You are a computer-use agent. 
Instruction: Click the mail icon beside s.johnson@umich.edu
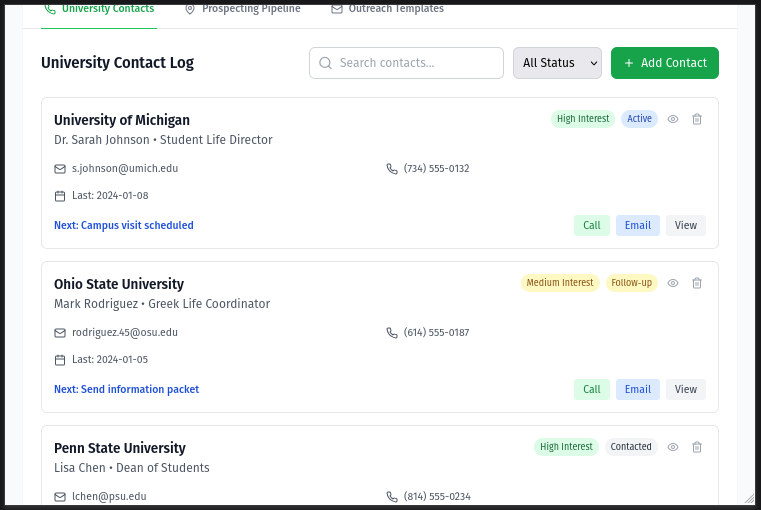point(60,169)
